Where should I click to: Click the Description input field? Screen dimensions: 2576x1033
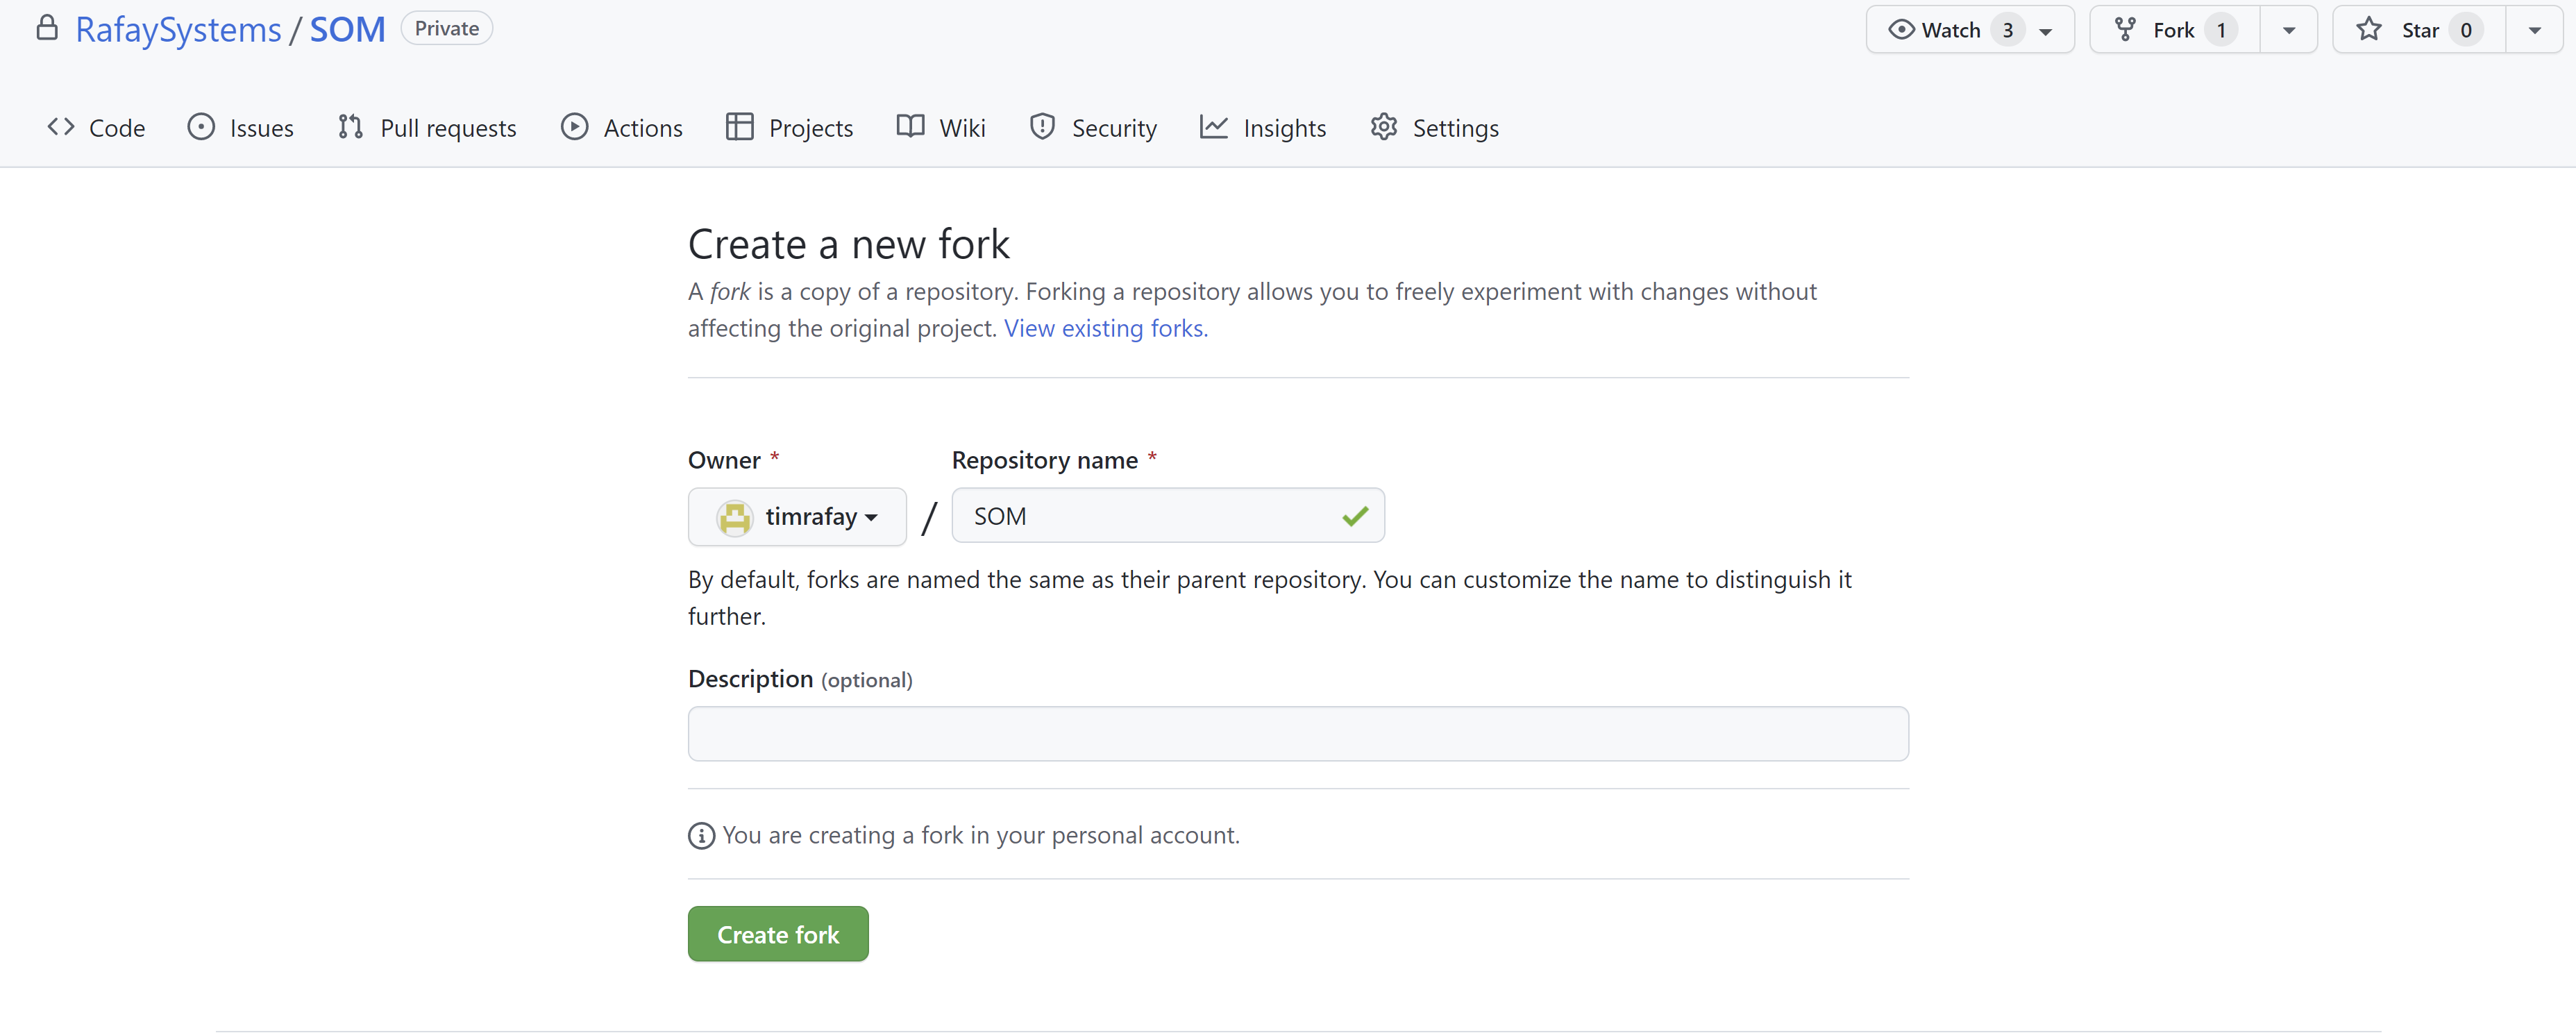(x=1296, y=732)
